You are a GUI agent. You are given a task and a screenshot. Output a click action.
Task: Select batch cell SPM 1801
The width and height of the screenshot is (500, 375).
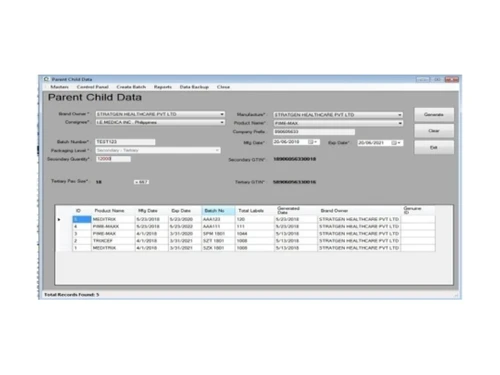[218, 234]
